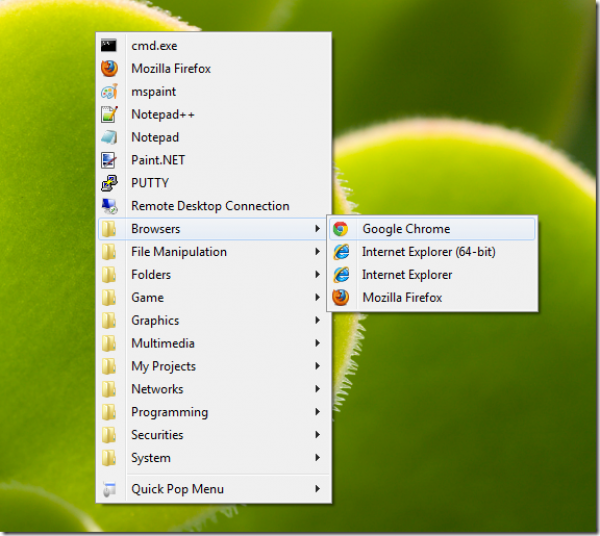Click the My Projects folder icon
This screenshot has width=600, height=536.
109,367
